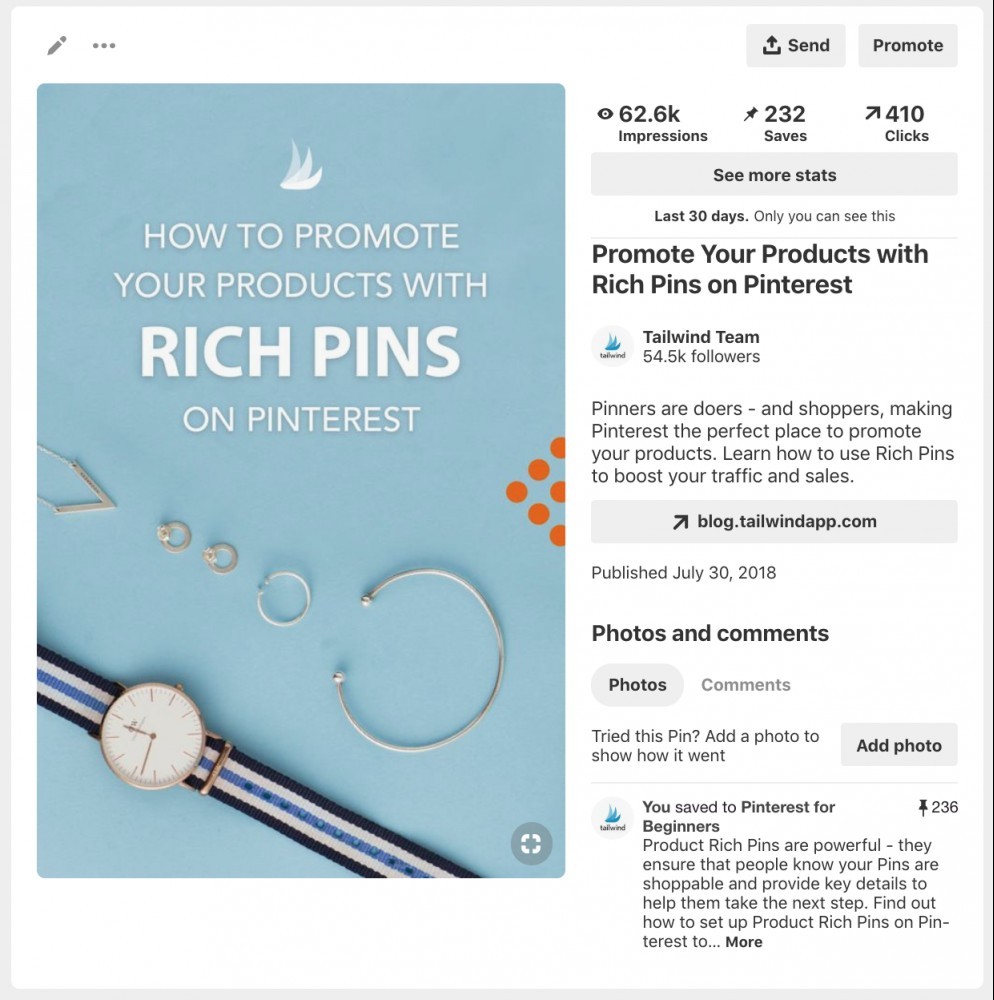Select the Photos tab

637,685
